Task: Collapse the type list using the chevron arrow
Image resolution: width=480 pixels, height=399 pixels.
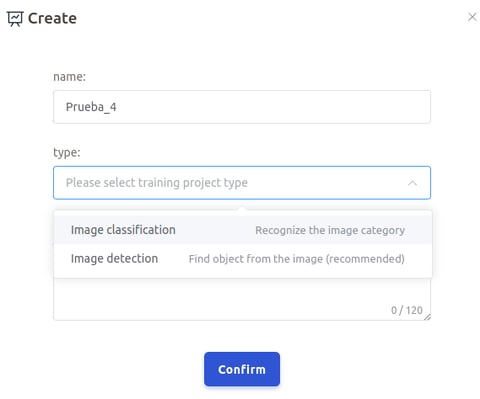Action: (412, 183)
